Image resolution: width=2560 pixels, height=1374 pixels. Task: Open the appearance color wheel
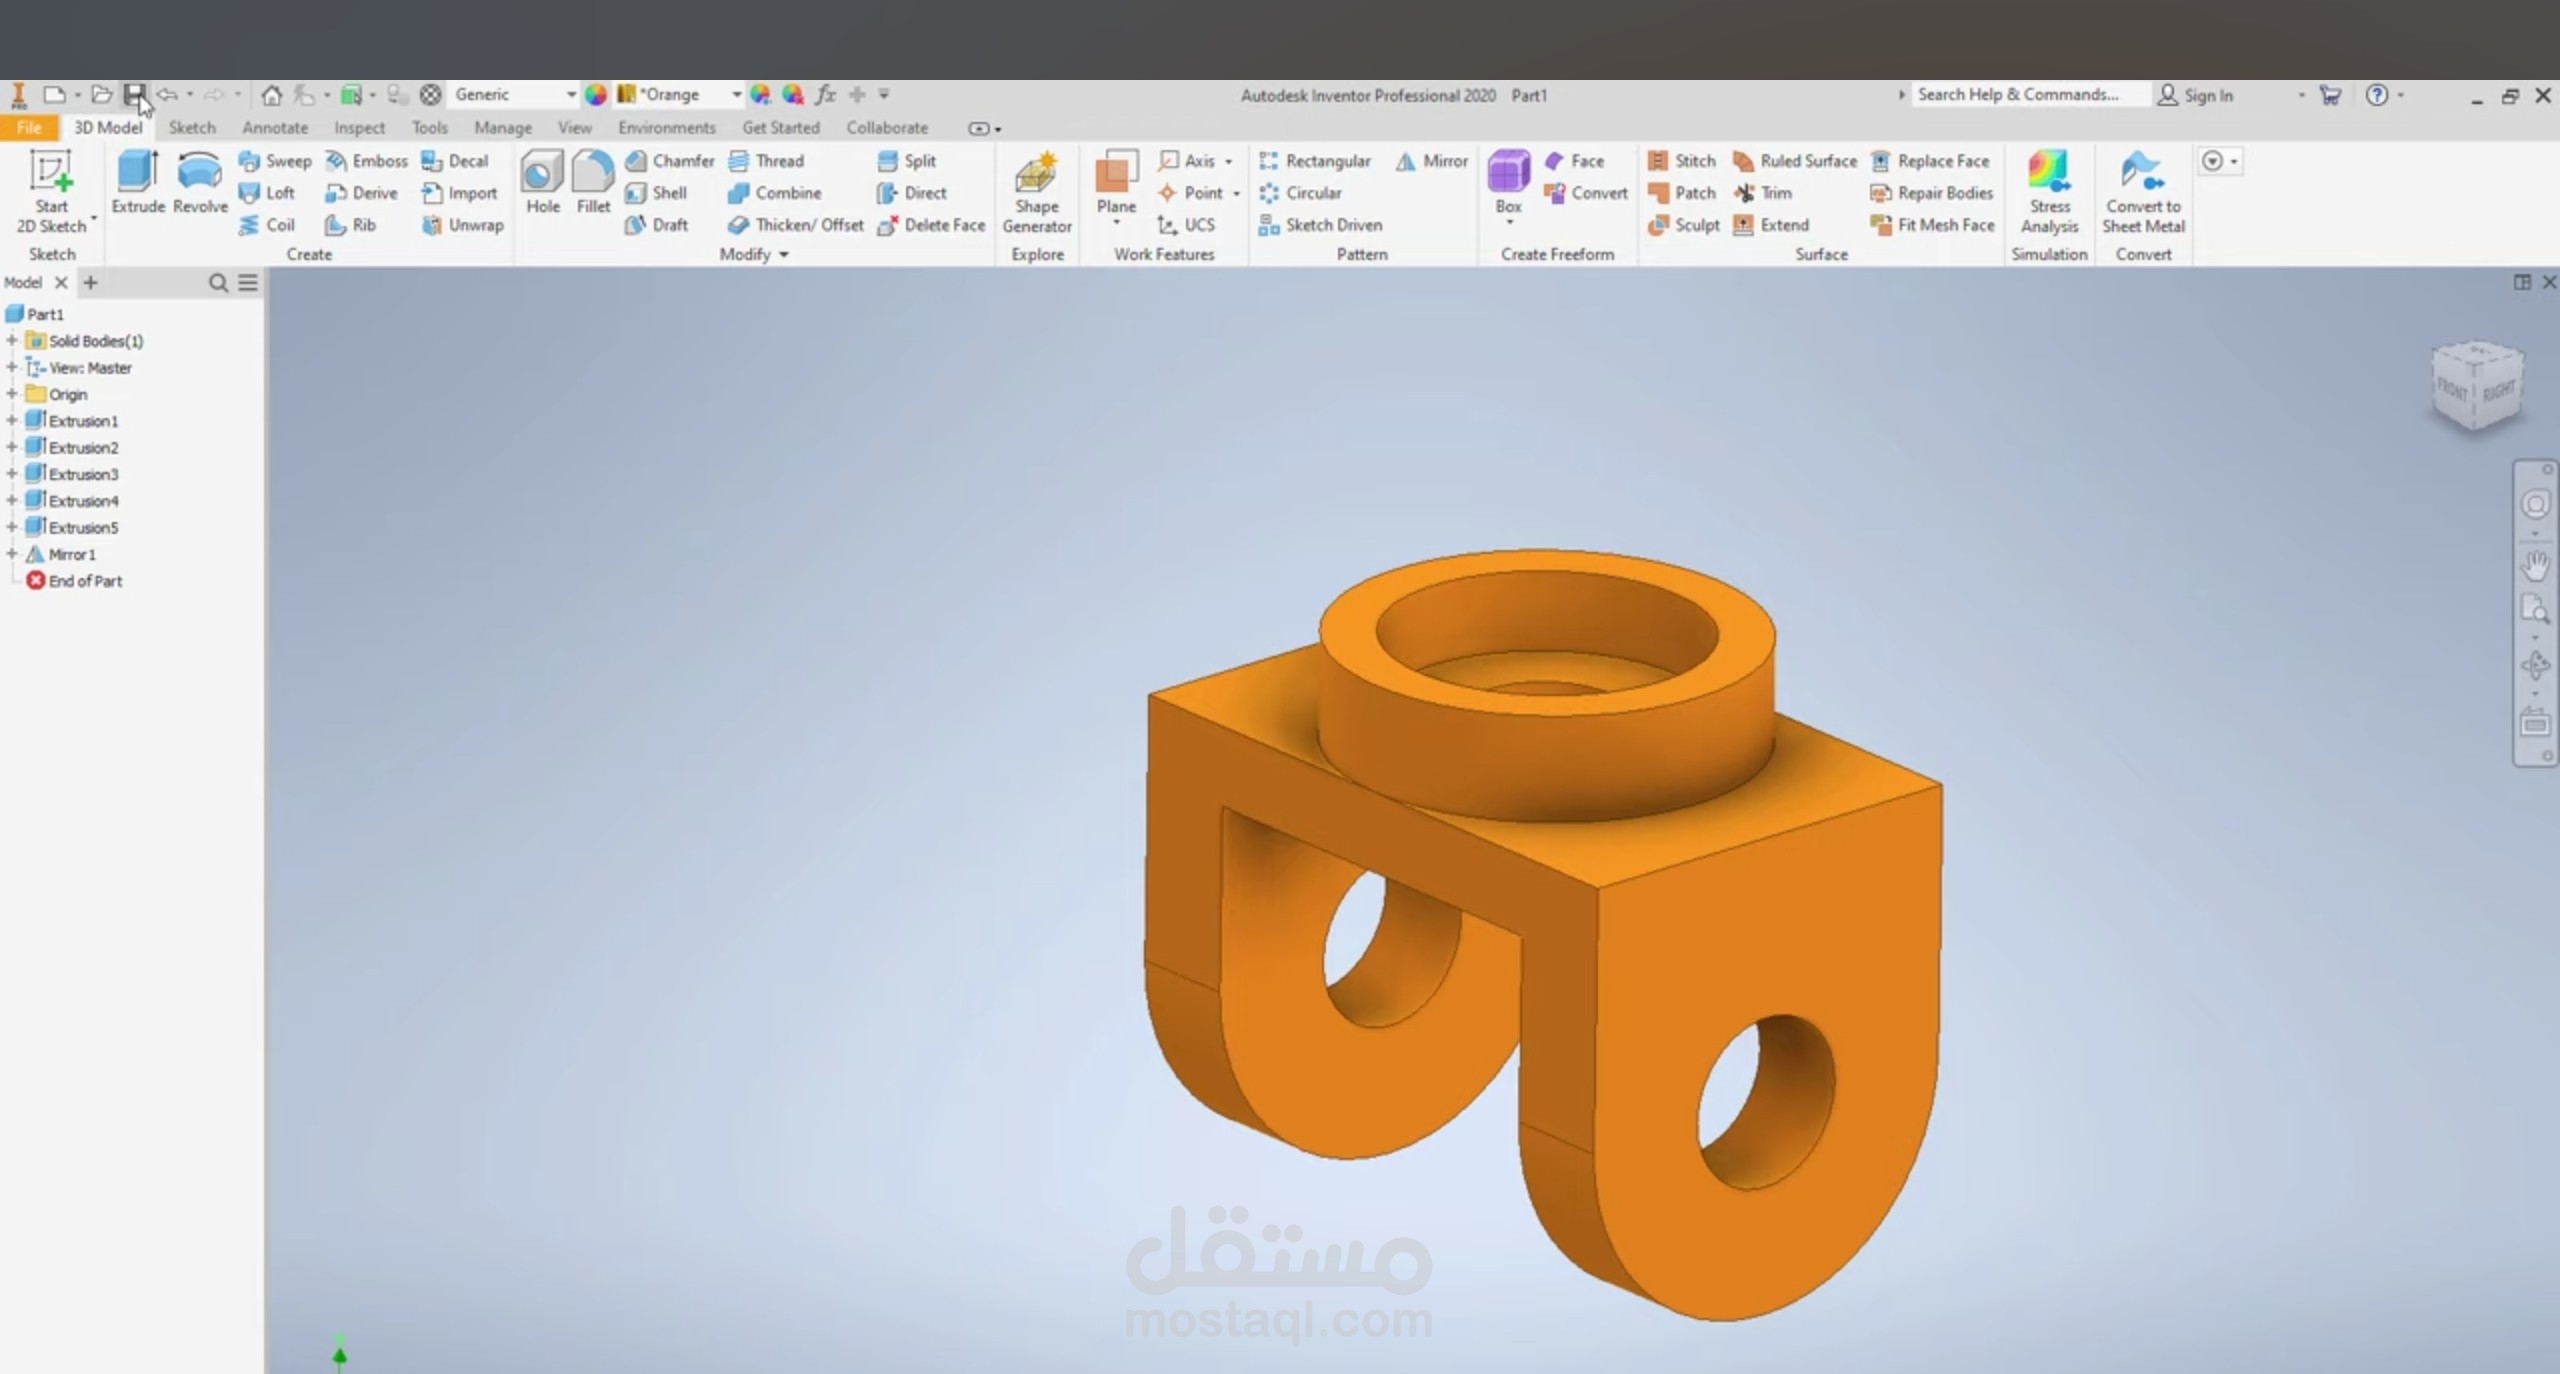pyautogui.click(x=596, y=95)
